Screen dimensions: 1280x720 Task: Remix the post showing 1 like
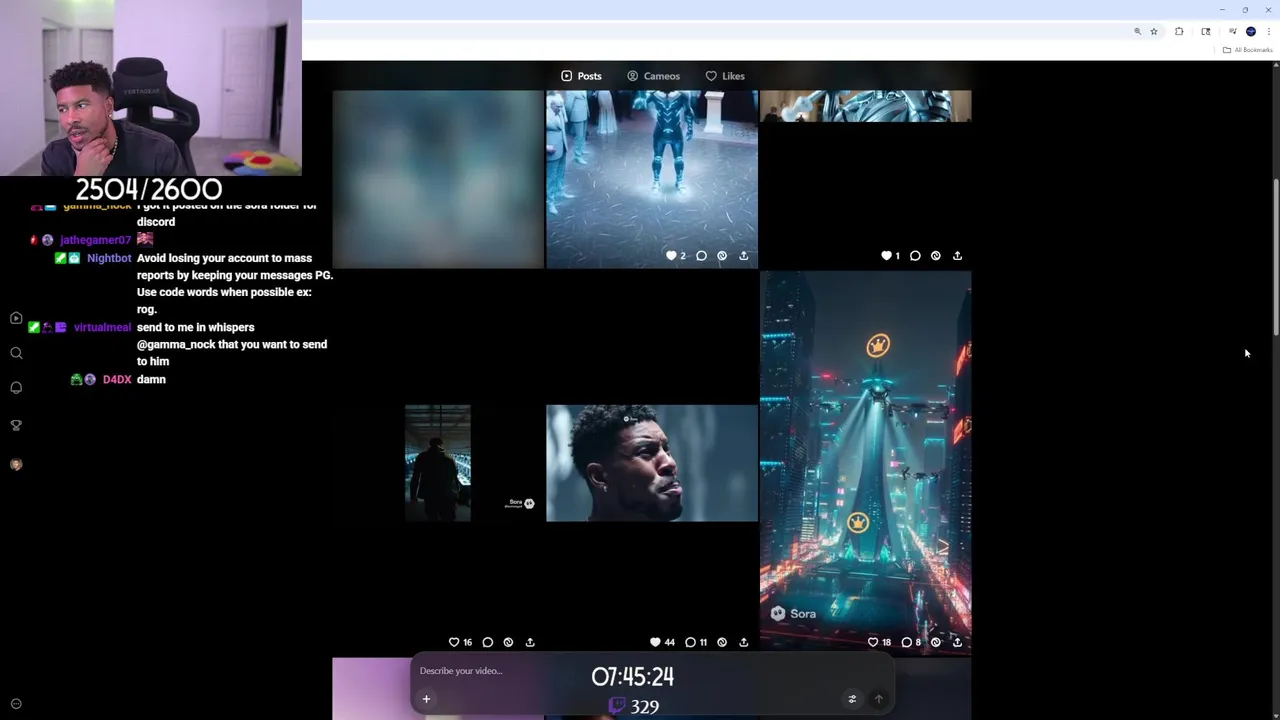point(936,256)
